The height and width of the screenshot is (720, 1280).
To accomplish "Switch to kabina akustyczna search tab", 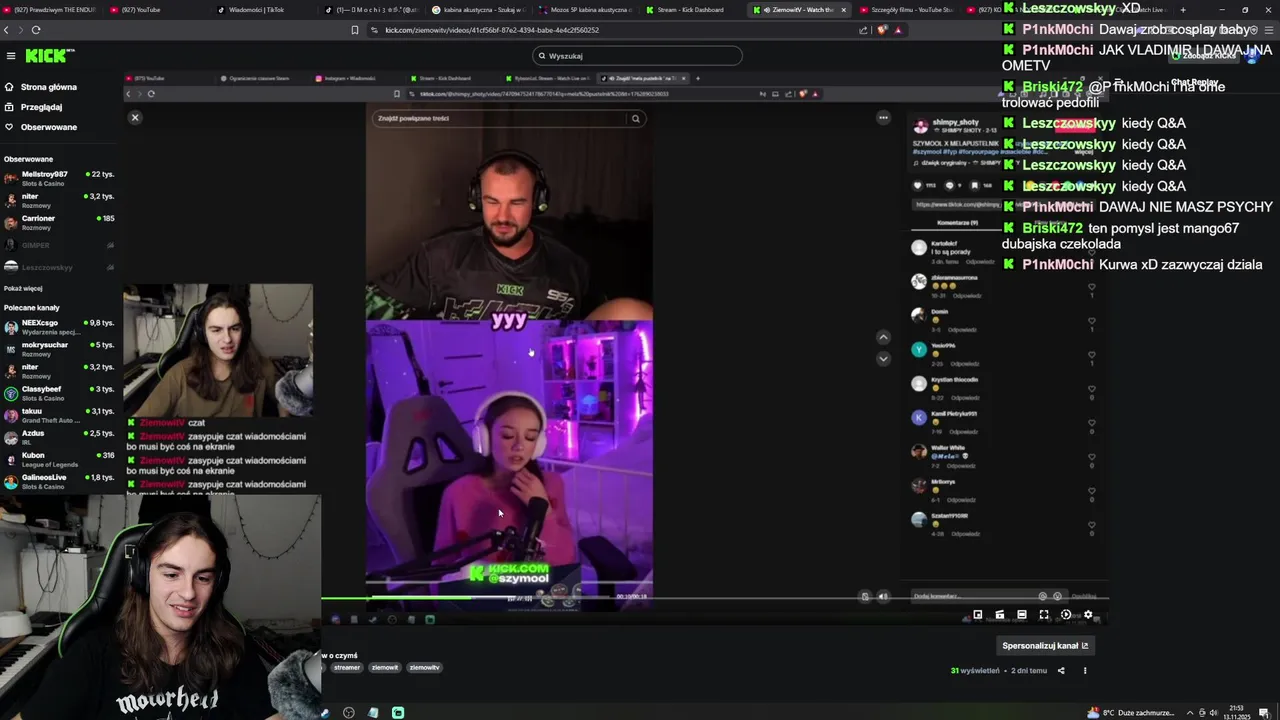I will point(477,9).
